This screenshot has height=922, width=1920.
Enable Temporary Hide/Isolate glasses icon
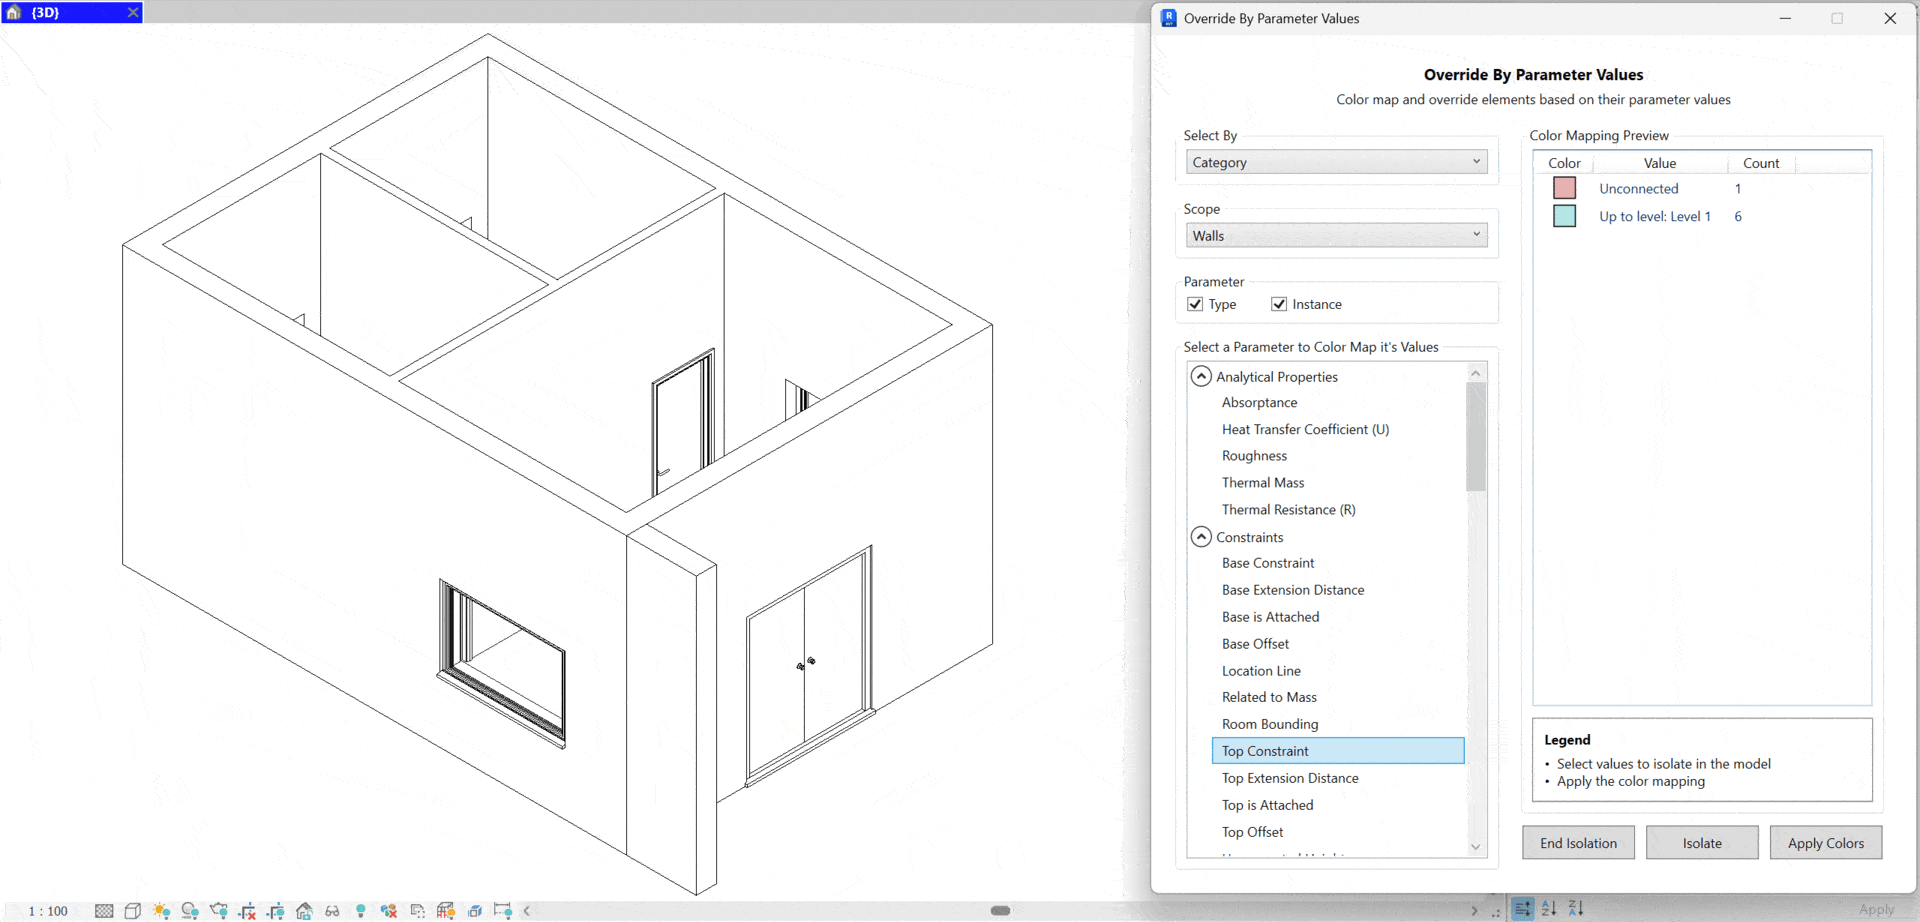[333, 910]
